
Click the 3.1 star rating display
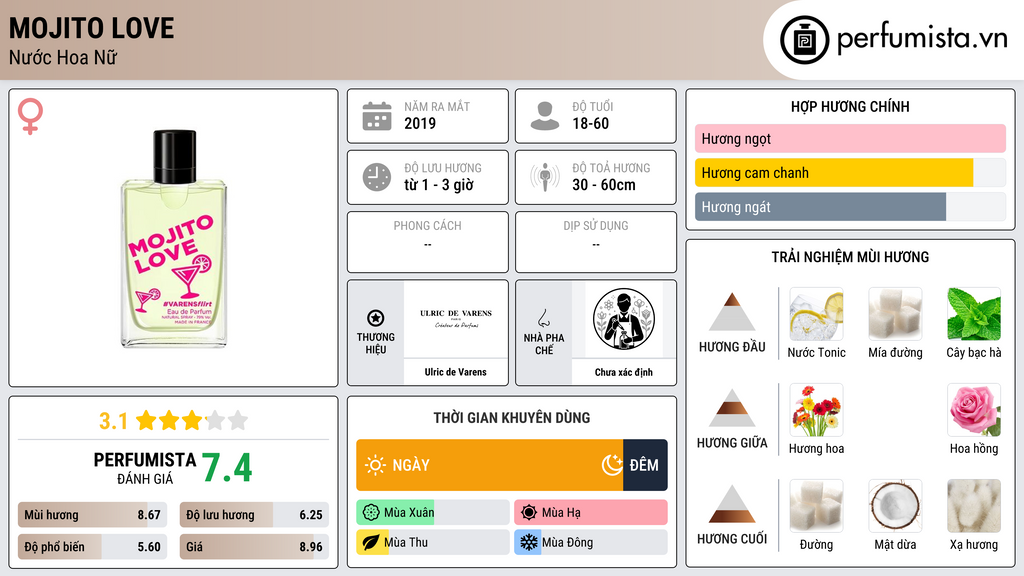pos(173,421)
